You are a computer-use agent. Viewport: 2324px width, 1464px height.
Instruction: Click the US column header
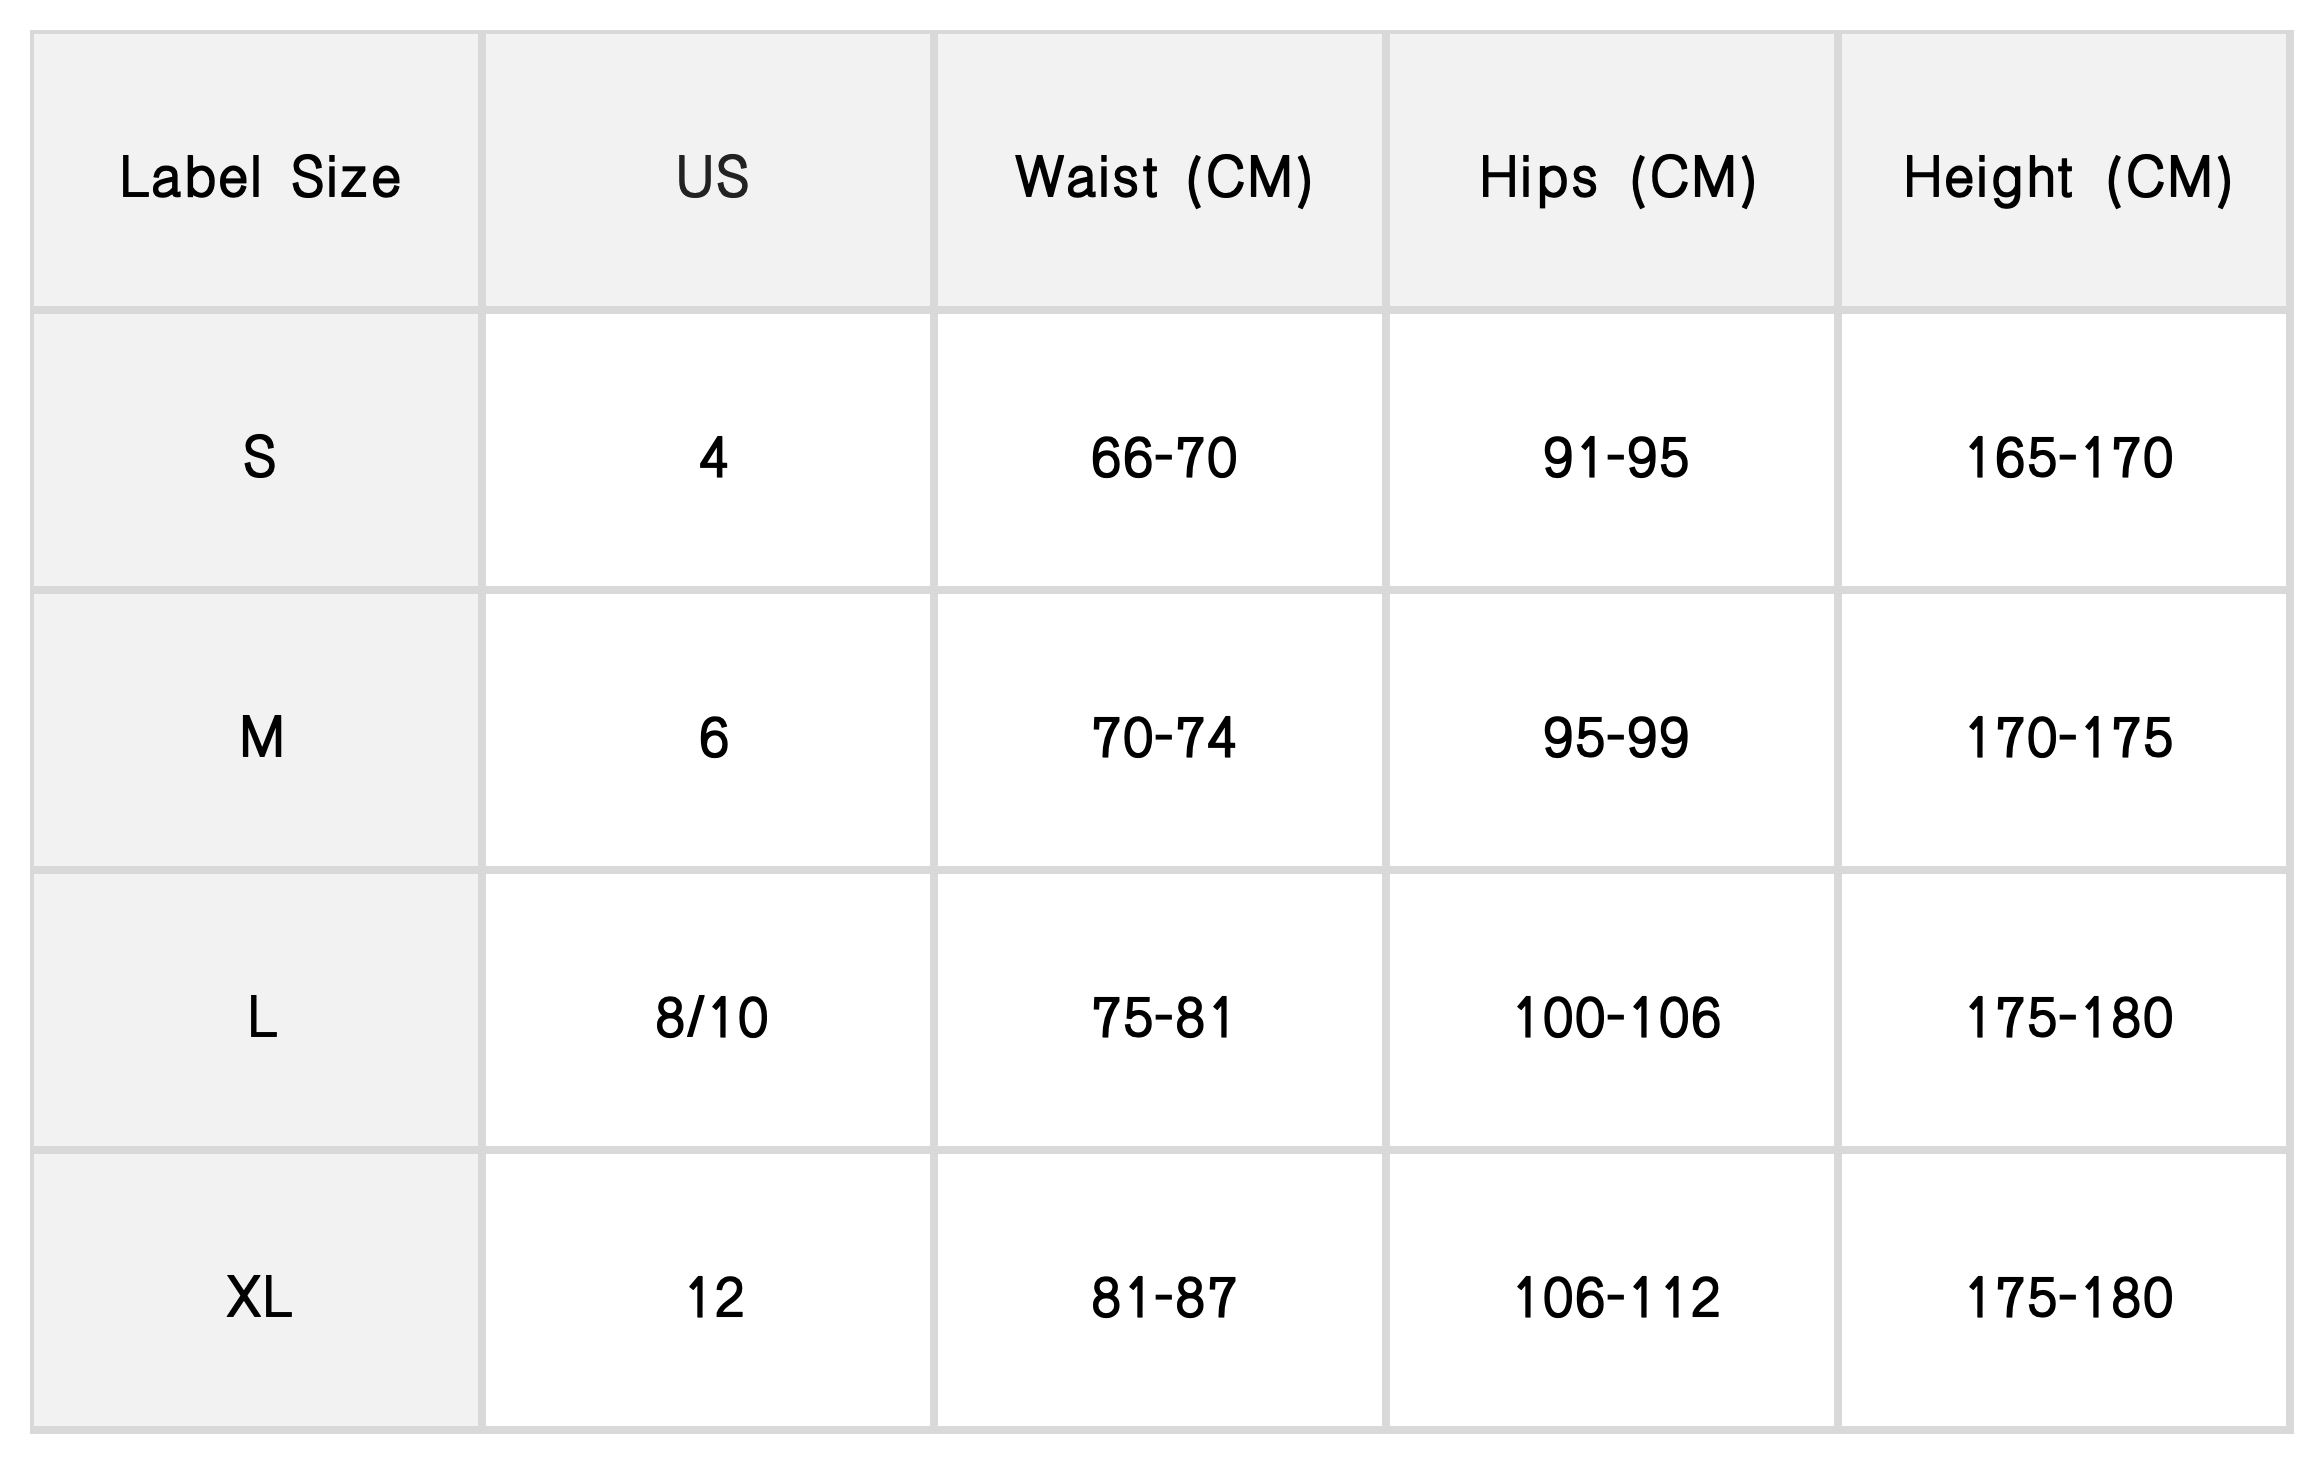pos(712,178)
